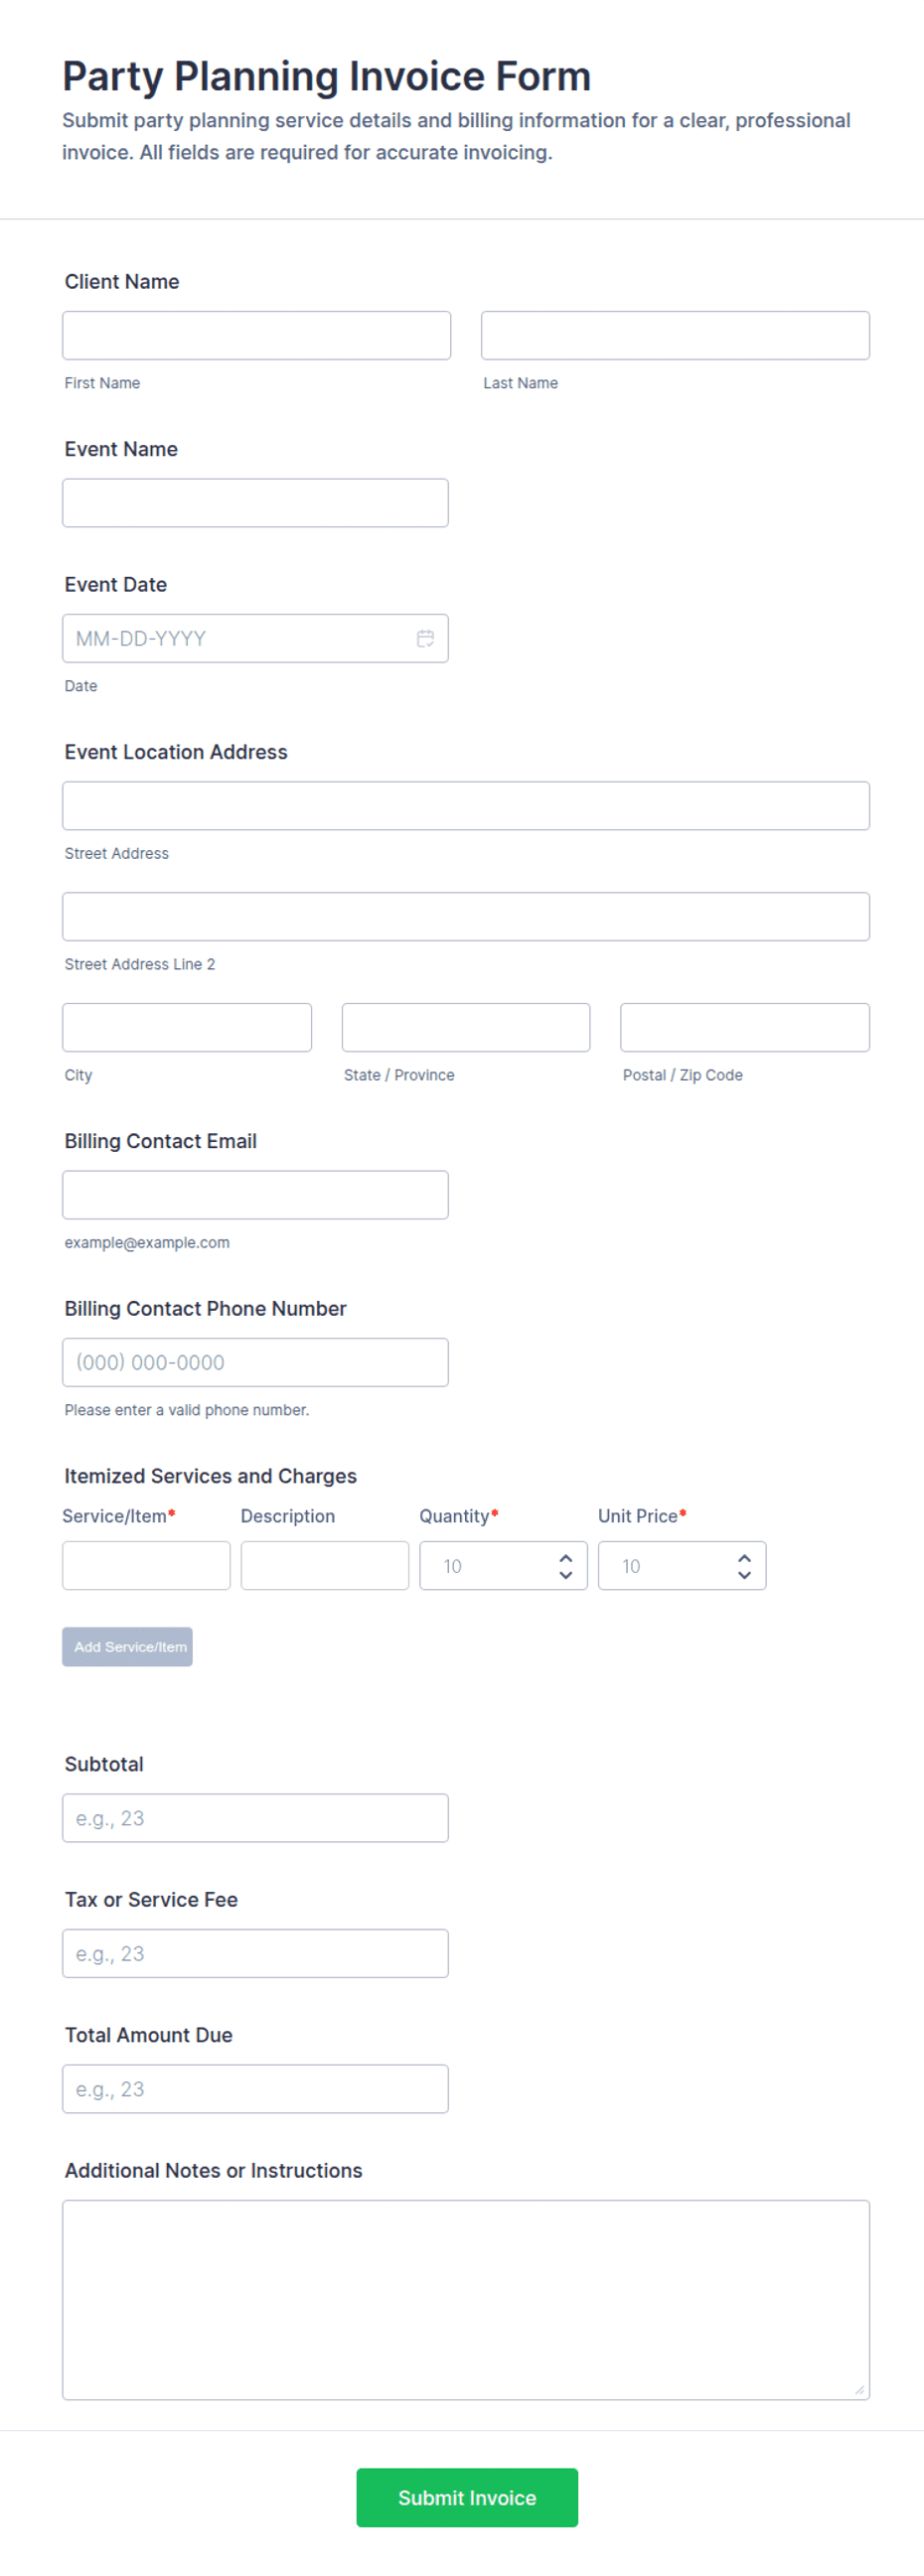
Task: Select the Service/Item text box
Action: (146, 1565)
